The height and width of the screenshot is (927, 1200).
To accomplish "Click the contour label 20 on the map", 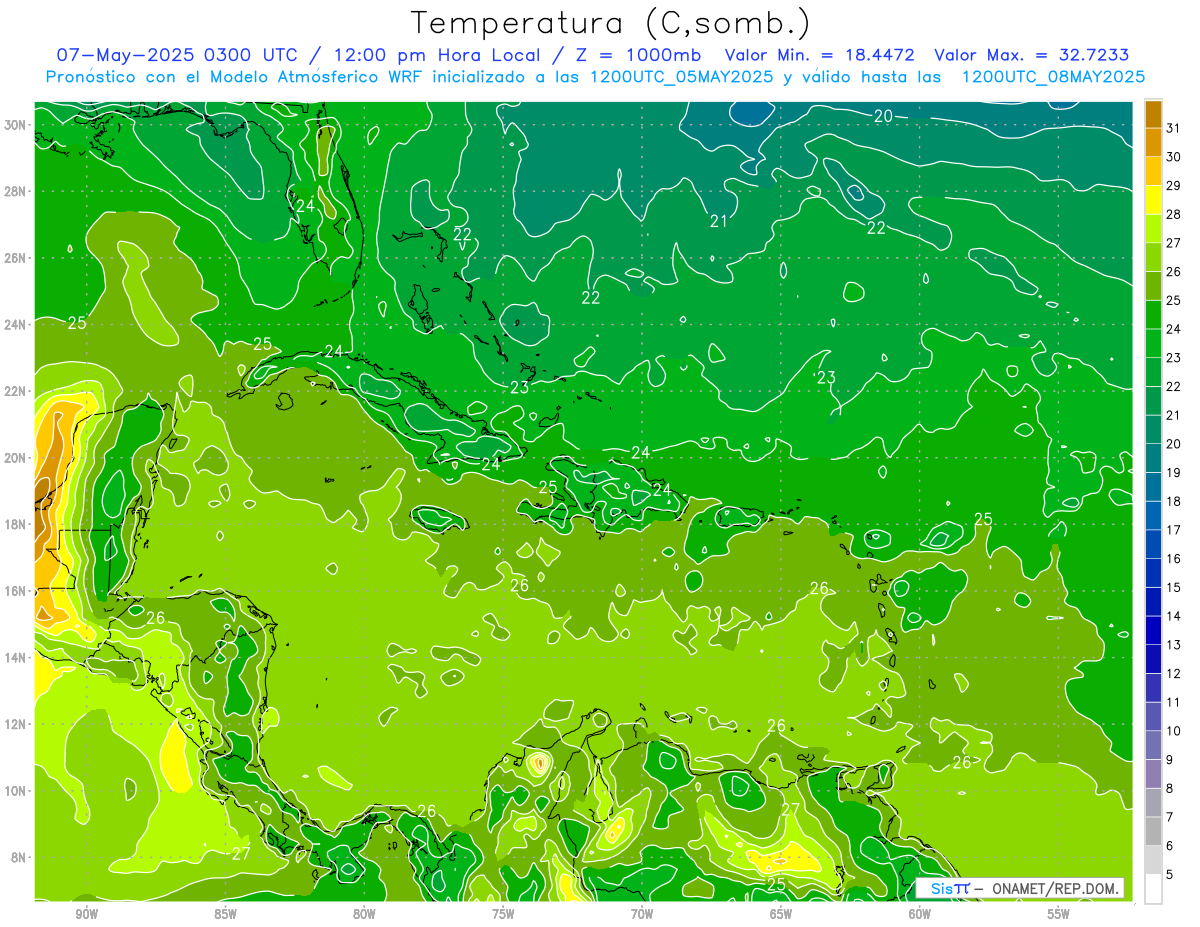I will [883, 116].
